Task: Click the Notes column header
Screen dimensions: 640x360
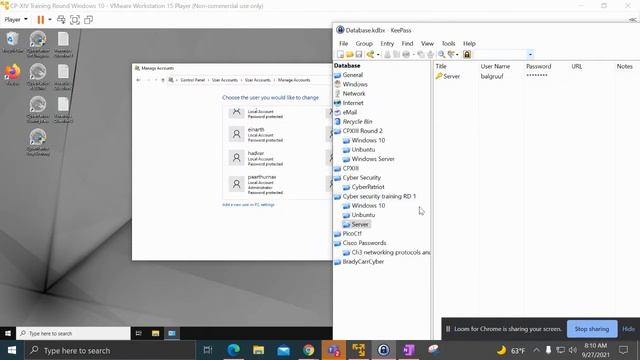Action: (625, 66)
